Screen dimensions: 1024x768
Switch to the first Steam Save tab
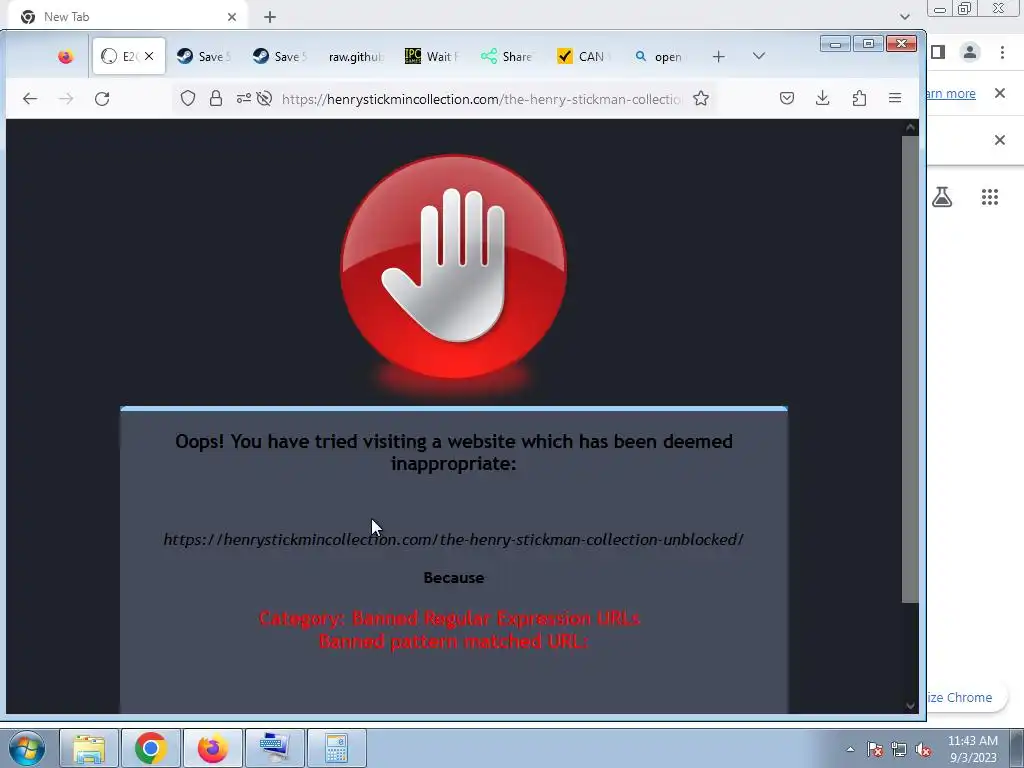click(204, 57)
